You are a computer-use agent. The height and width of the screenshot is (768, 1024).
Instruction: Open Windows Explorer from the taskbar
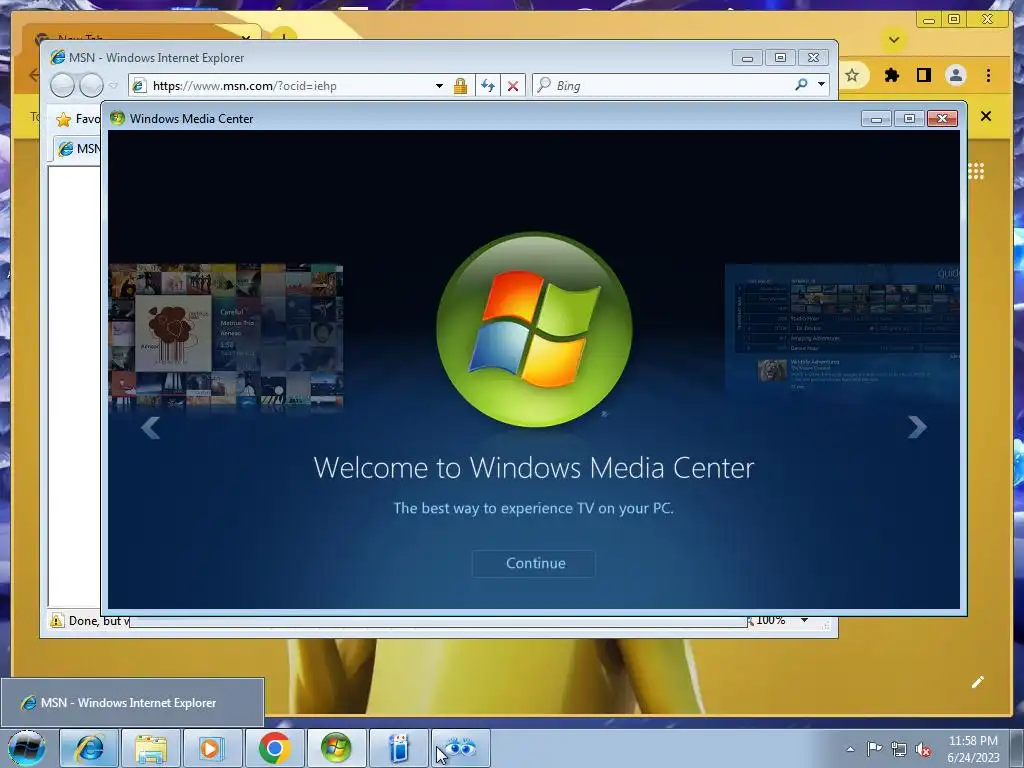click(151, 748)
